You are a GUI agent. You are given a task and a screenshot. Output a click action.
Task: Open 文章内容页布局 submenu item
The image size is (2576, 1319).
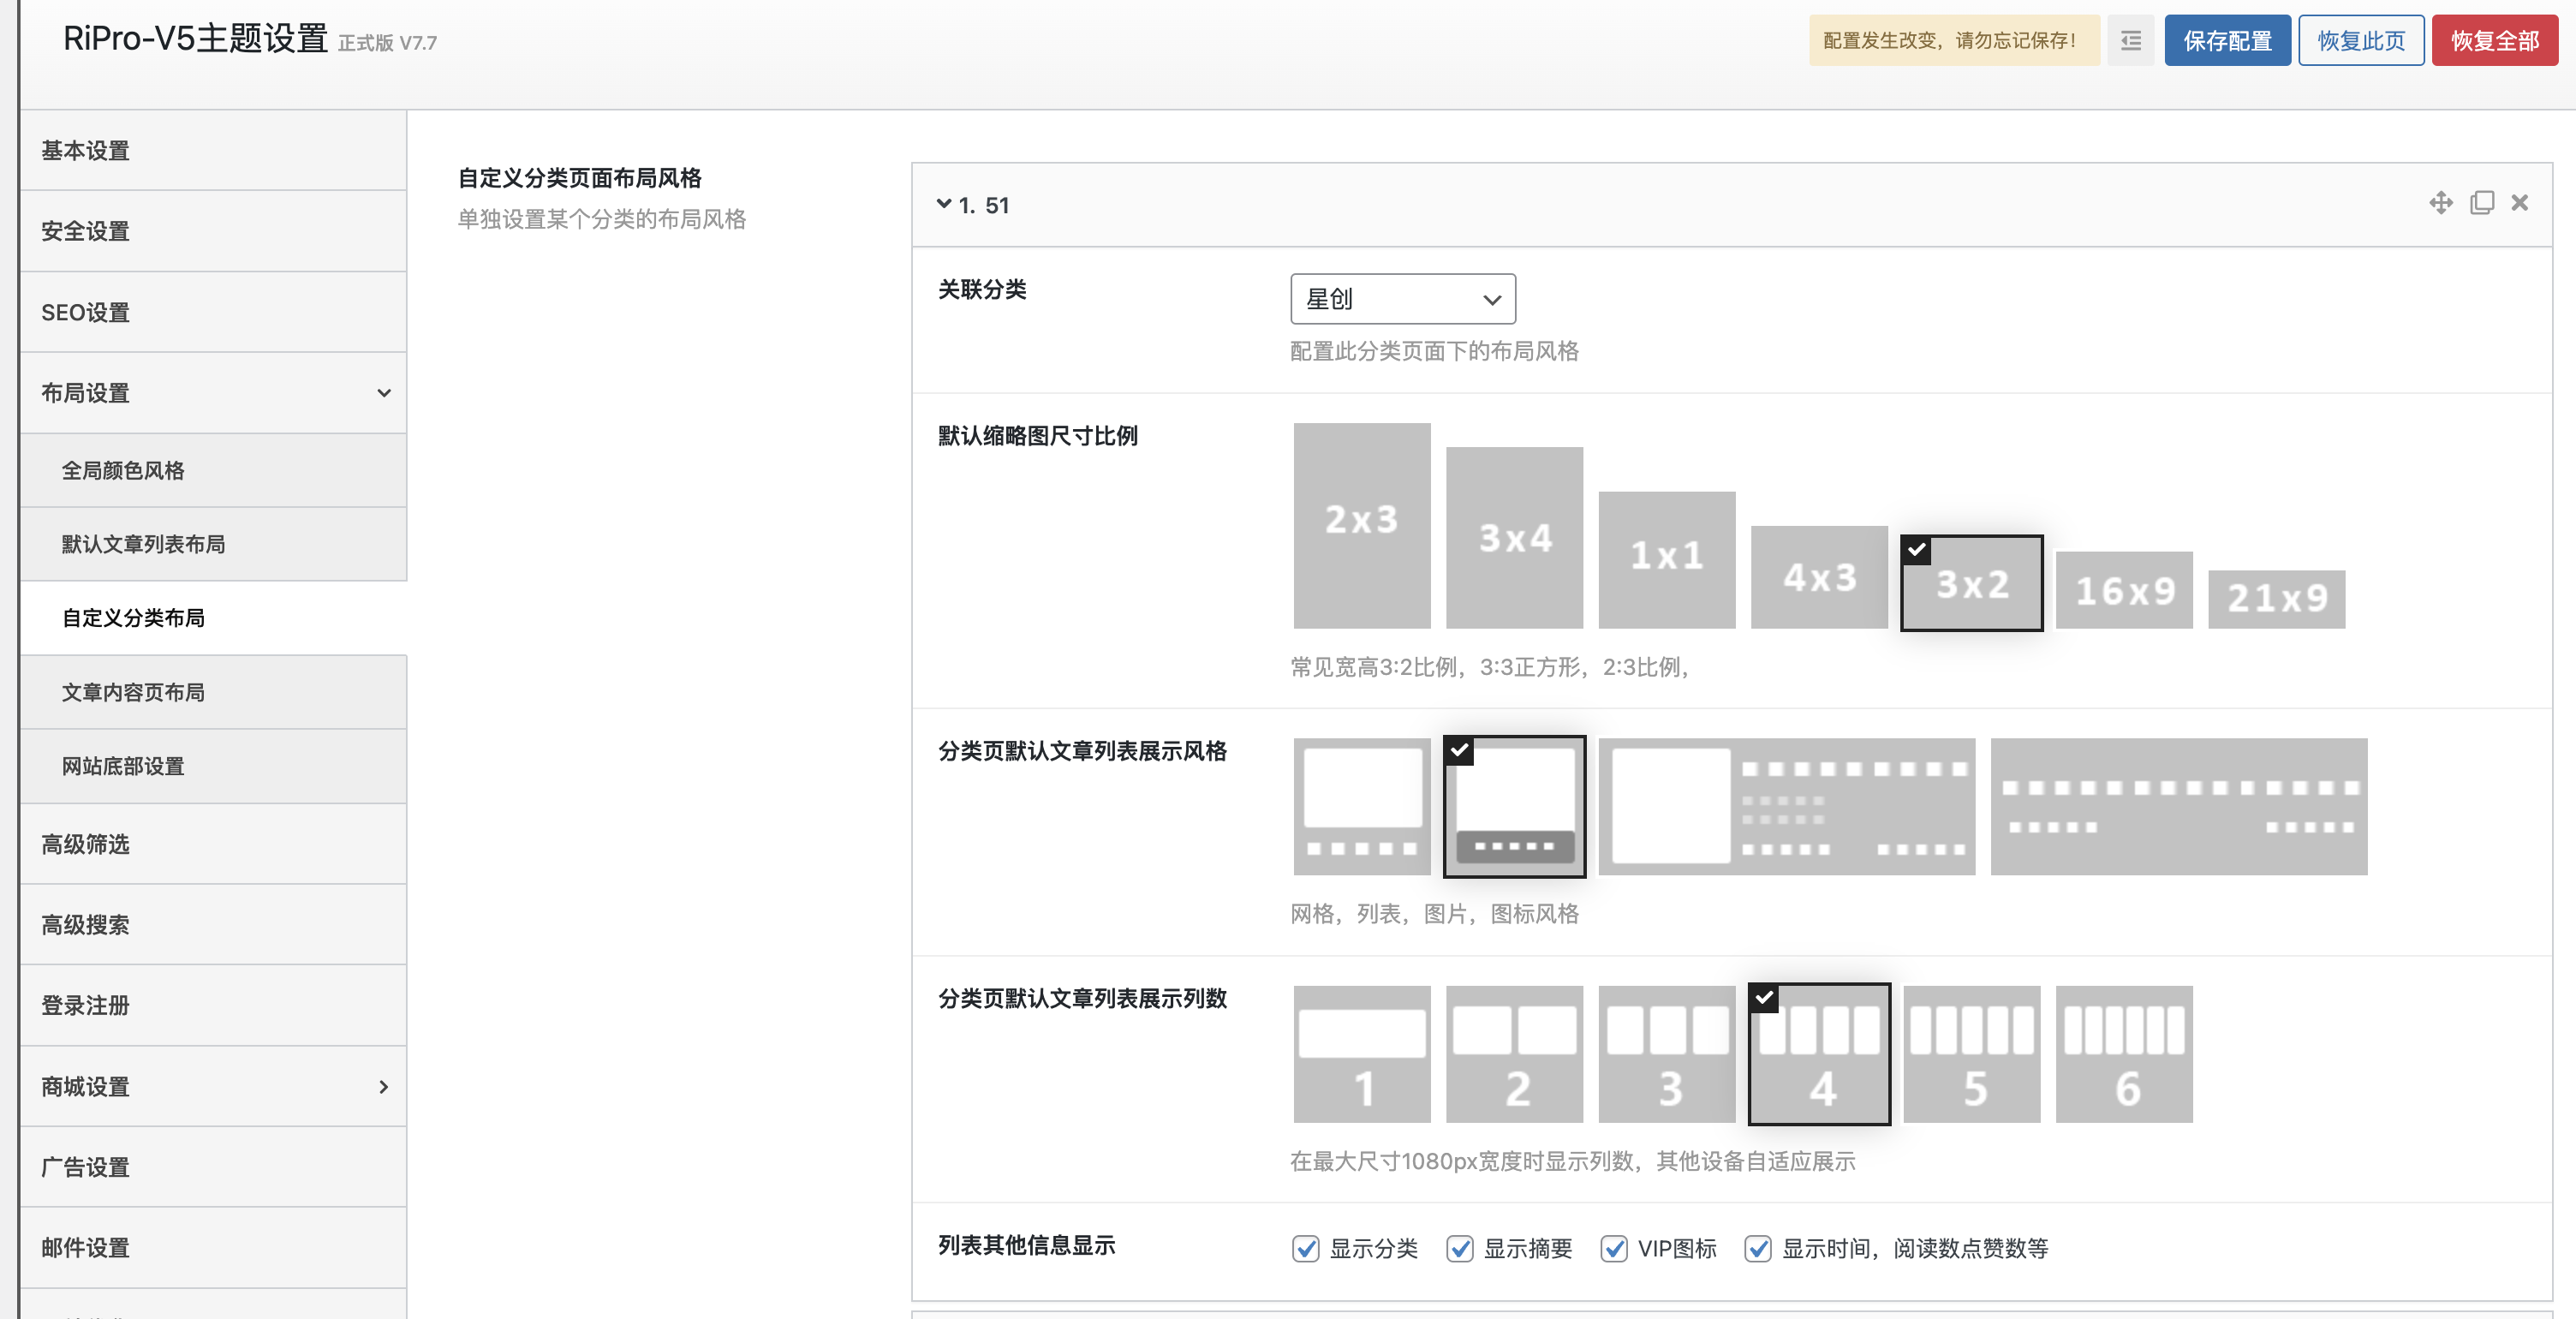(213, 692)
